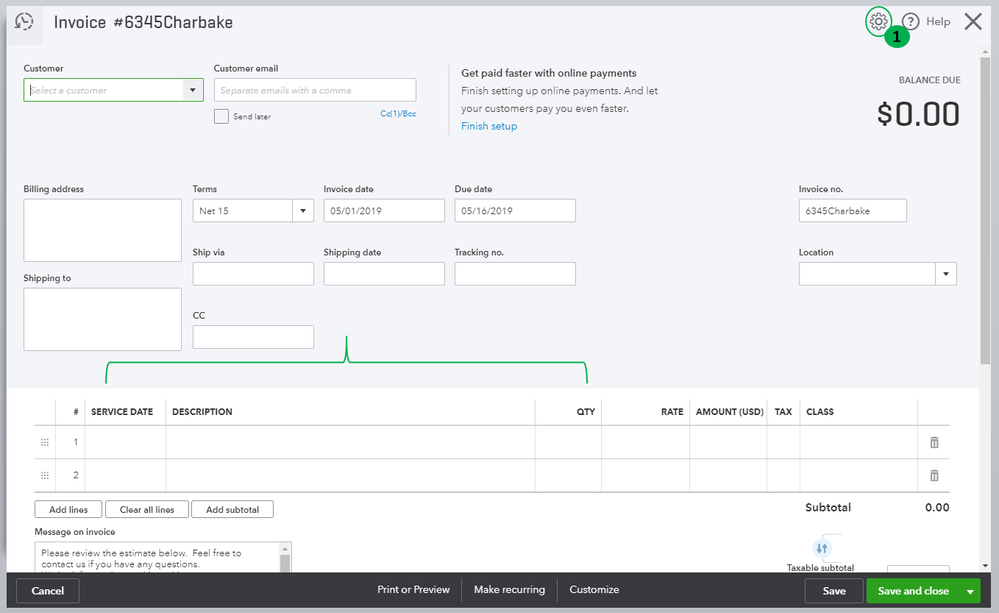
Task: Choose Make recurring in footer
Action: click(x=509, y=590)
